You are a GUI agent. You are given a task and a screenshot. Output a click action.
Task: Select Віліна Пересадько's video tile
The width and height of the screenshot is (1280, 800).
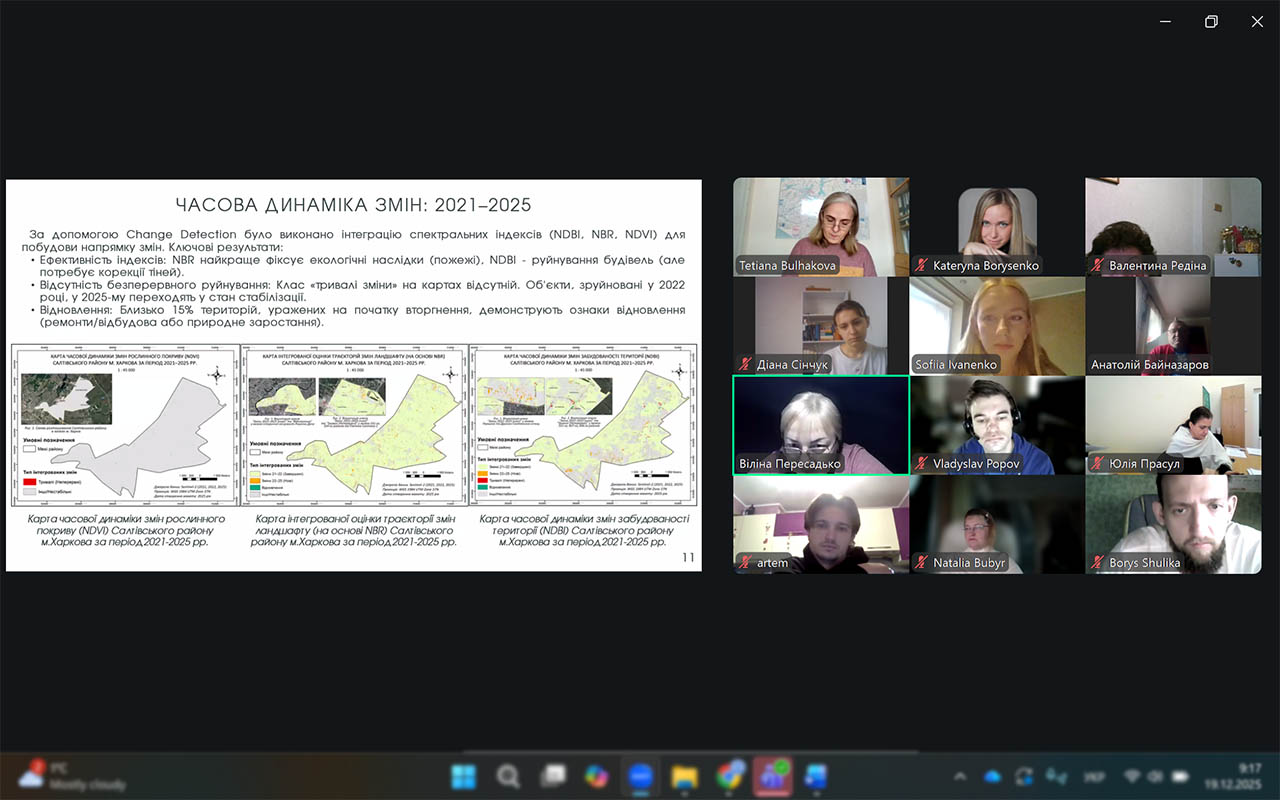821,424
